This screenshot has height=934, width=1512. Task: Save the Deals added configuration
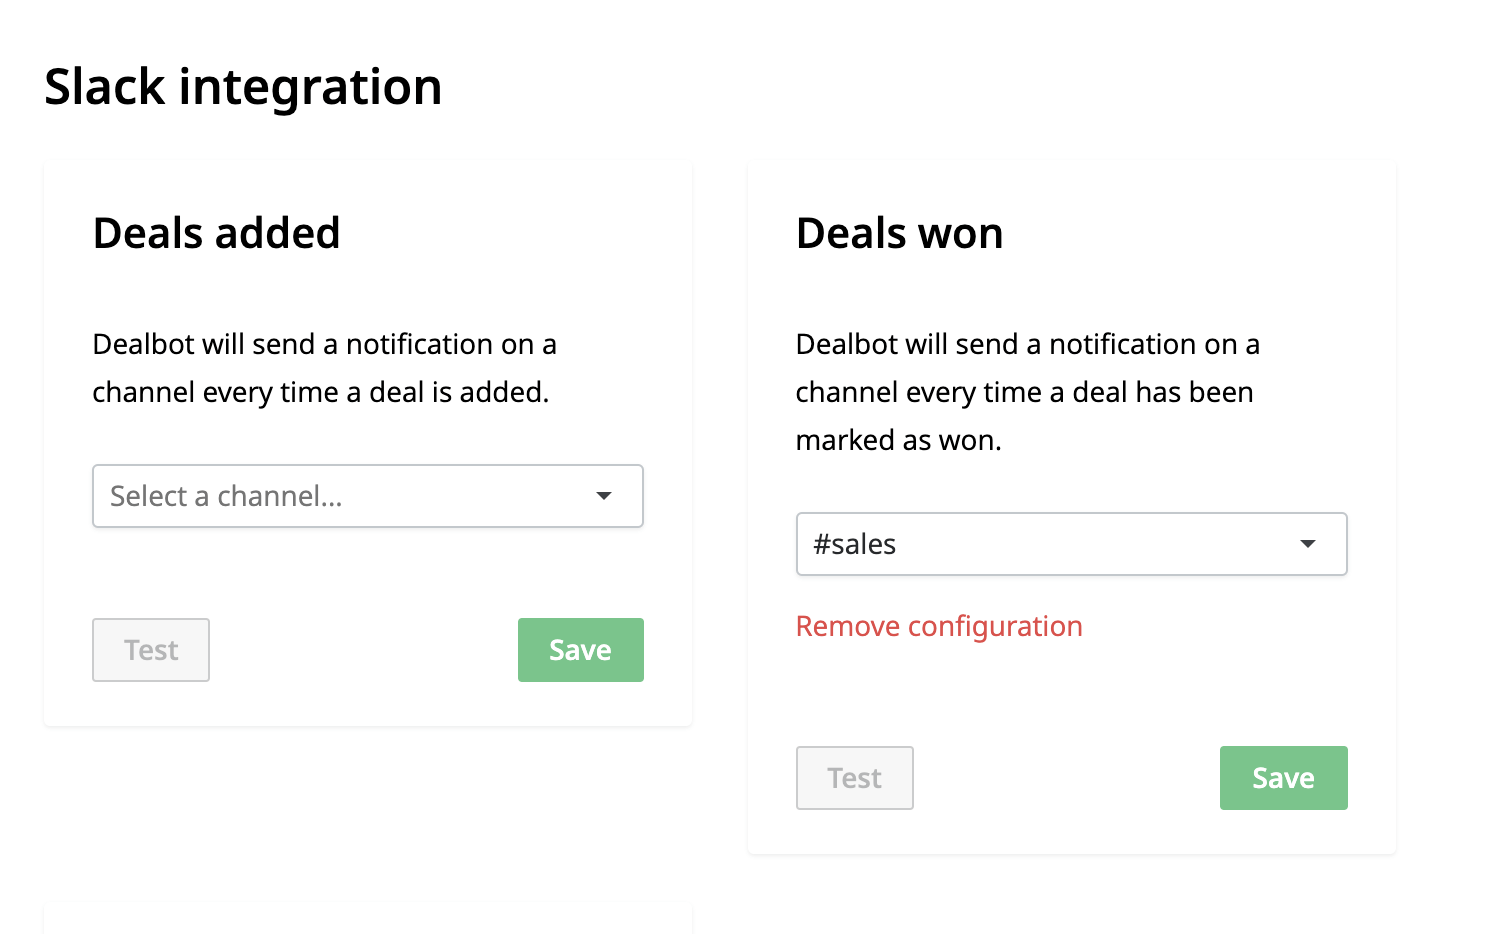tap(580, 650)
